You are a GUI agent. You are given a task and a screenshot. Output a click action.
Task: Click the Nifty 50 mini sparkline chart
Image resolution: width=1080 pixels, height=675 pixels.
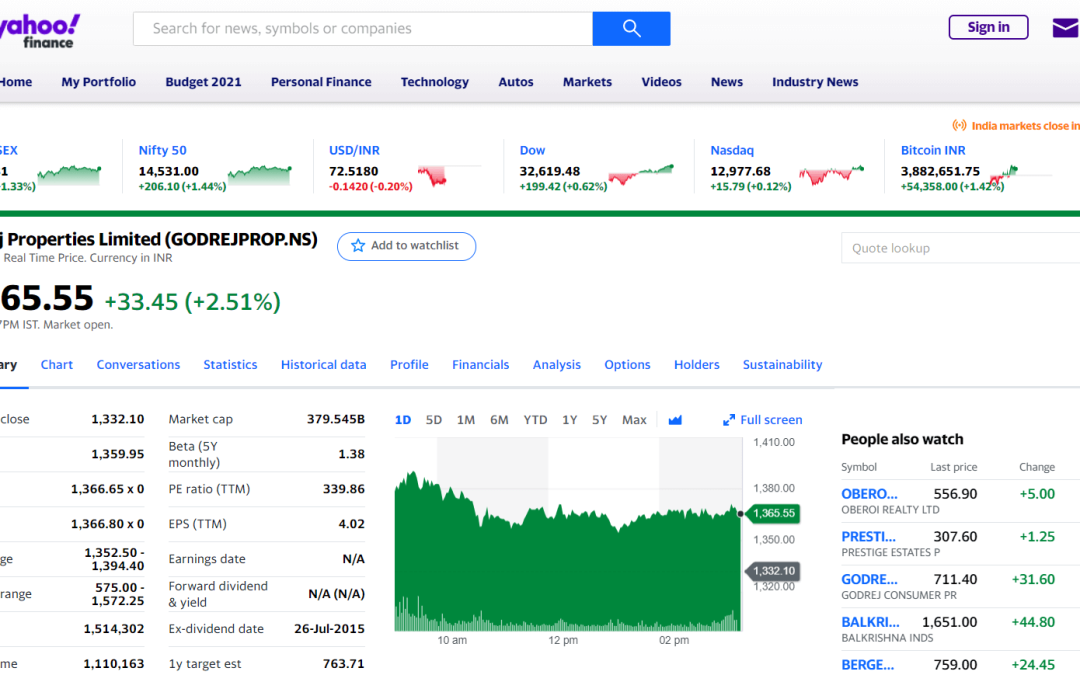[260, 175]
